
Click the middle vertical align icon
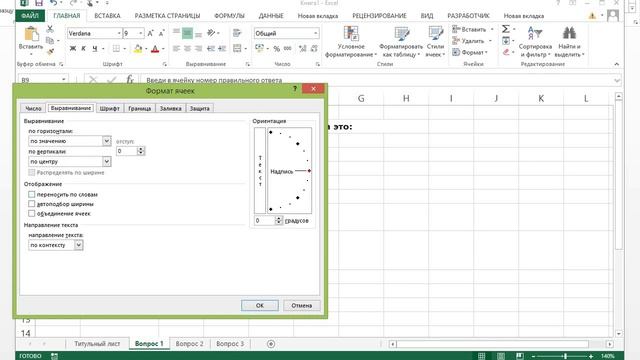click(x=187, y=33)
